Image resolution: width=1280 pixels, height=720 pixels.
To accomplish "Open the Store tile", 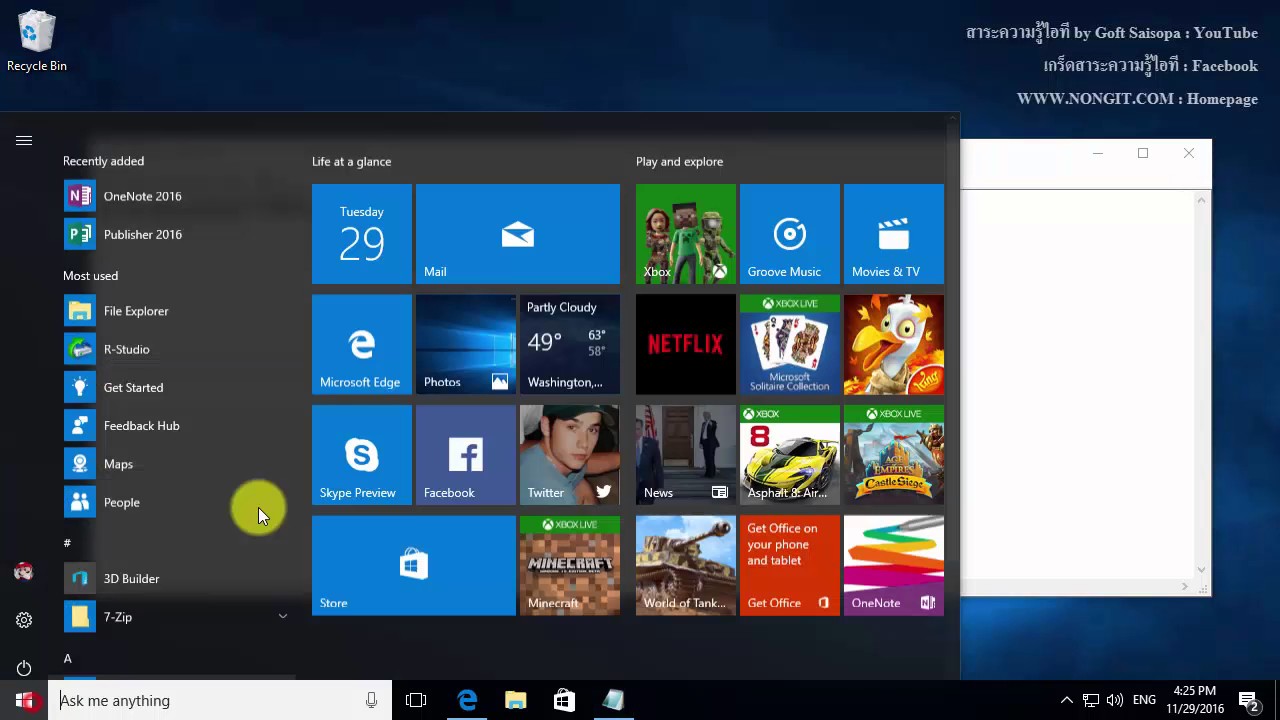I will (414, 565).
